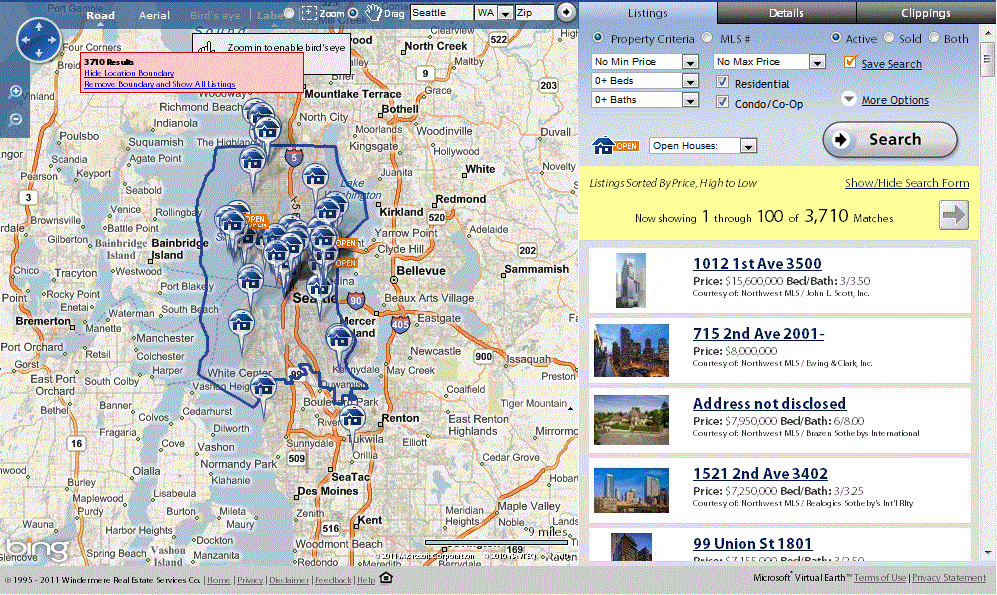Screen dimensions: 997x595
Task: Click the house marker near White Center
Action: [263, 389]
